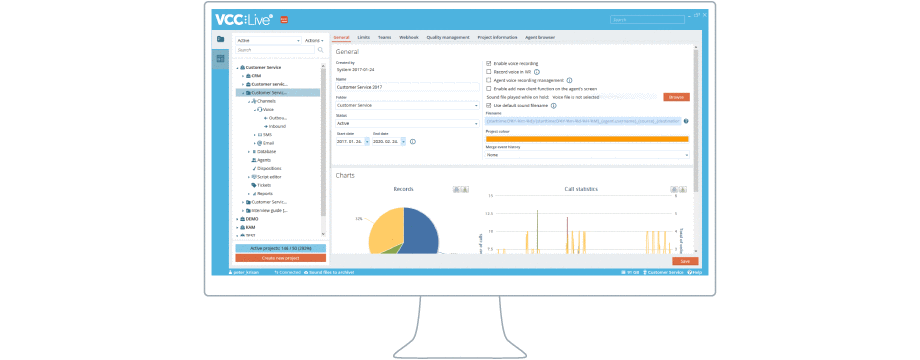Click the help icon beside the Filename field
This screenshot has width=920, height=360.
[686, 121]
